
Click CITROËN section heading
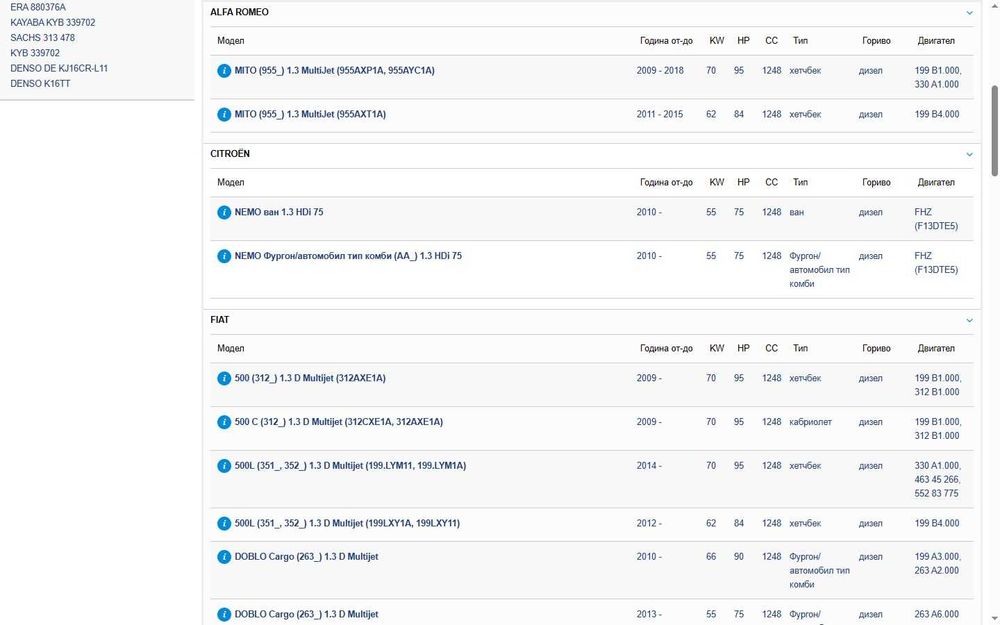coord(230,154)
